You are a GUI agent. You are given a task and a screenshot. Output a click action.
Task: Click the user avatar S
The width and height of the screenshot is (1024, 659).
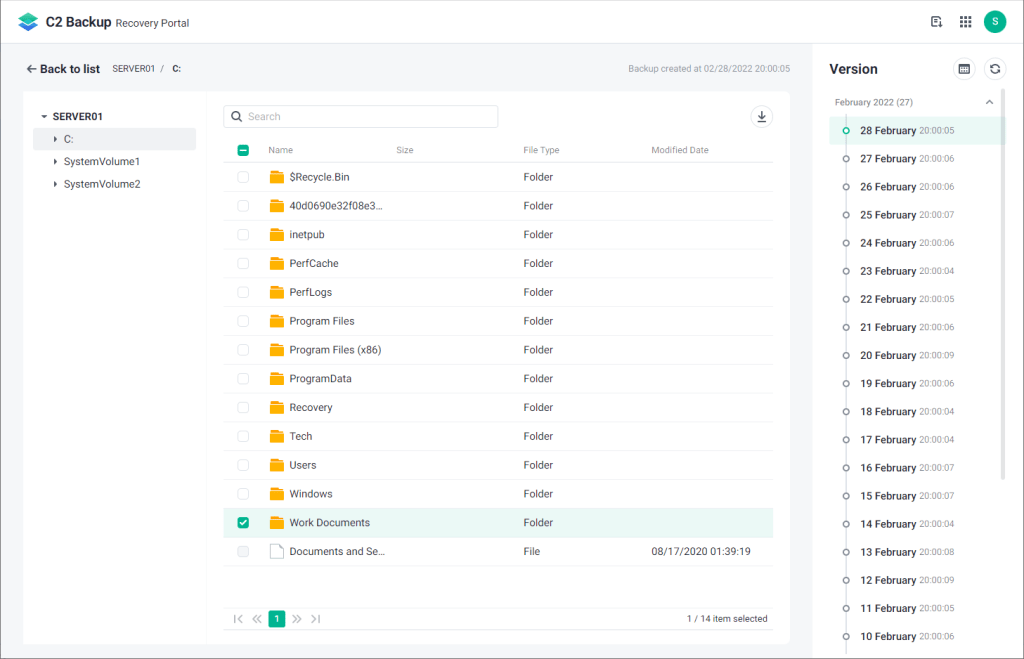click(x=994, y=22)
